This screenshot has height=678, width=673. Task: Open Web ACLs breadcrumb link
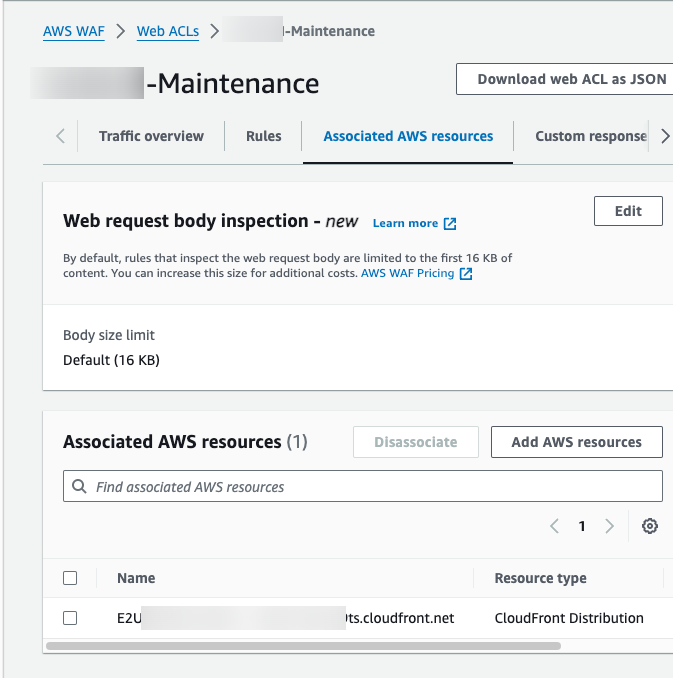click(168, 31)
